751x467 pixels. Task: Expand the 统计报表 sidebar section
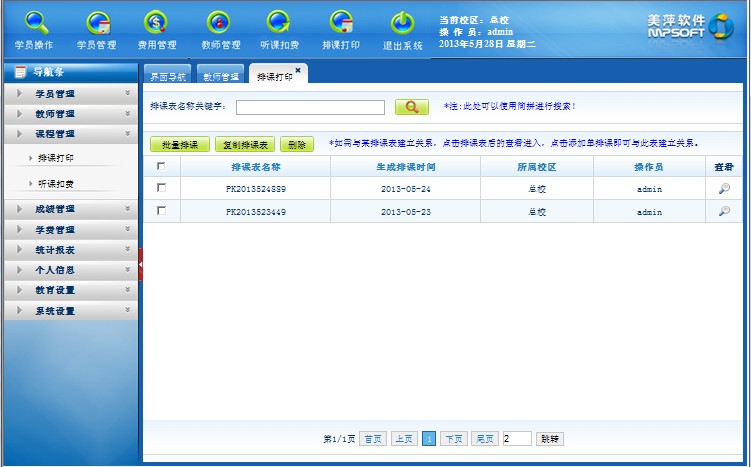70,250
